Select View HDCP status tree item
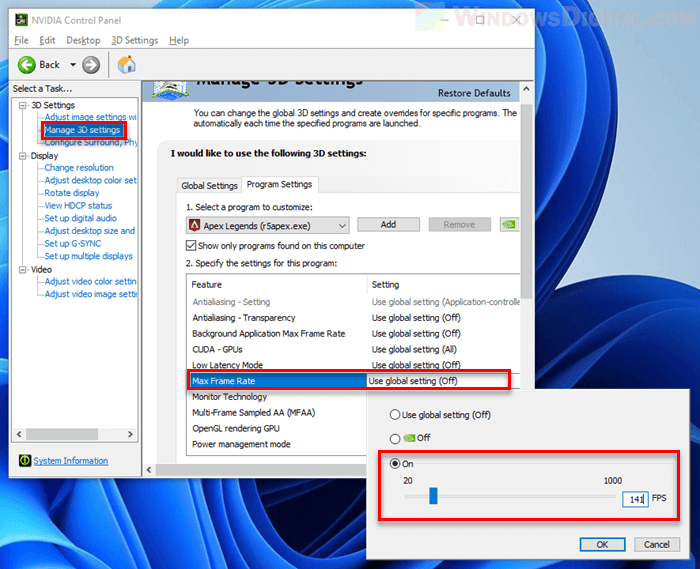 (x=78, y=206)
